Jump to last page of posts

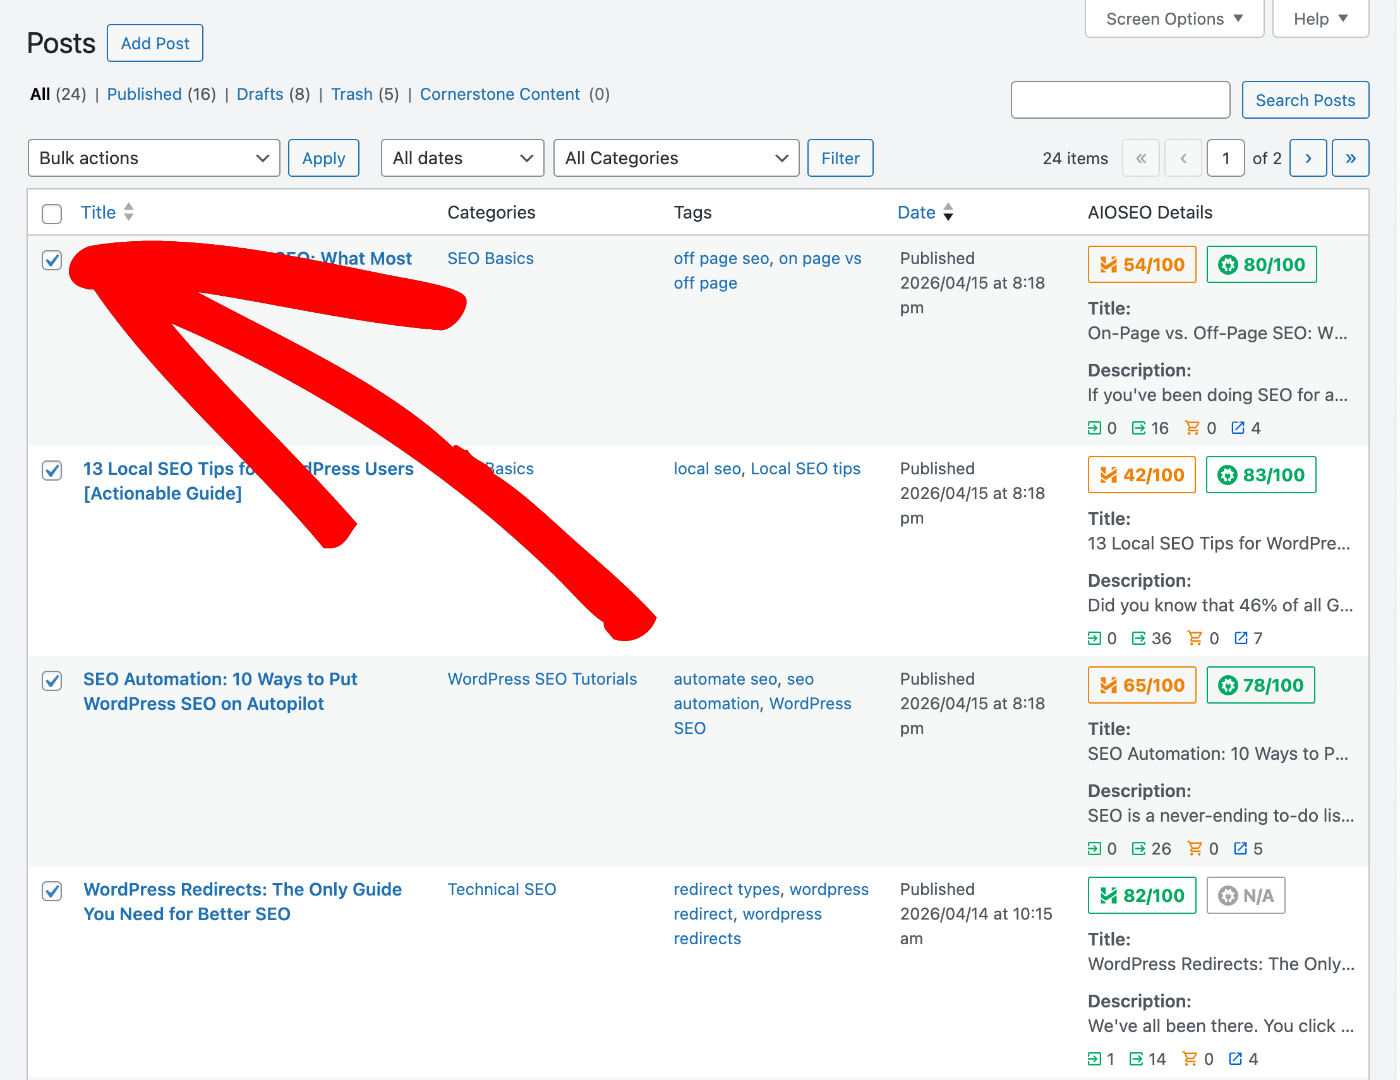(x=1350, y=158)
